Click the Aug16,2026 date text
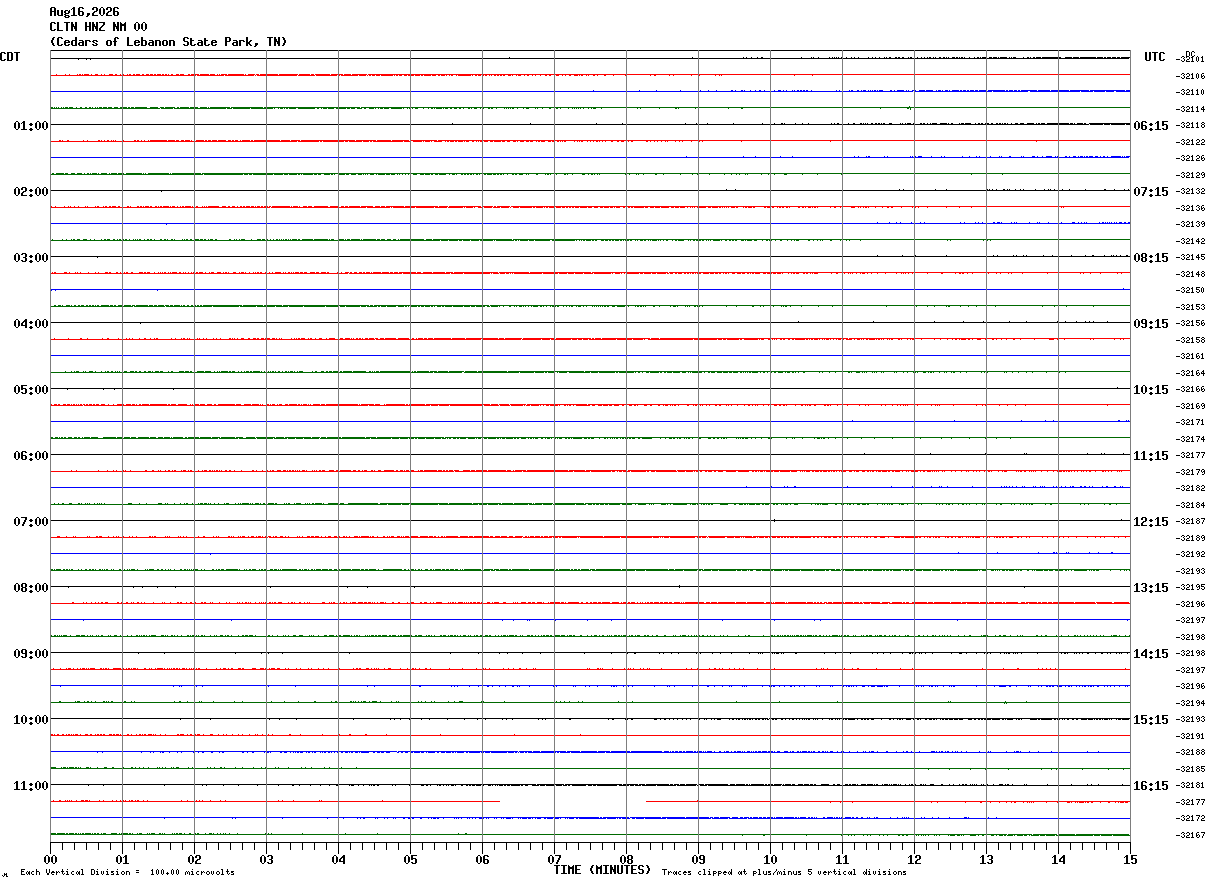Image resolution: width=1210 pixels, height=886 pixels. [84, 12]
